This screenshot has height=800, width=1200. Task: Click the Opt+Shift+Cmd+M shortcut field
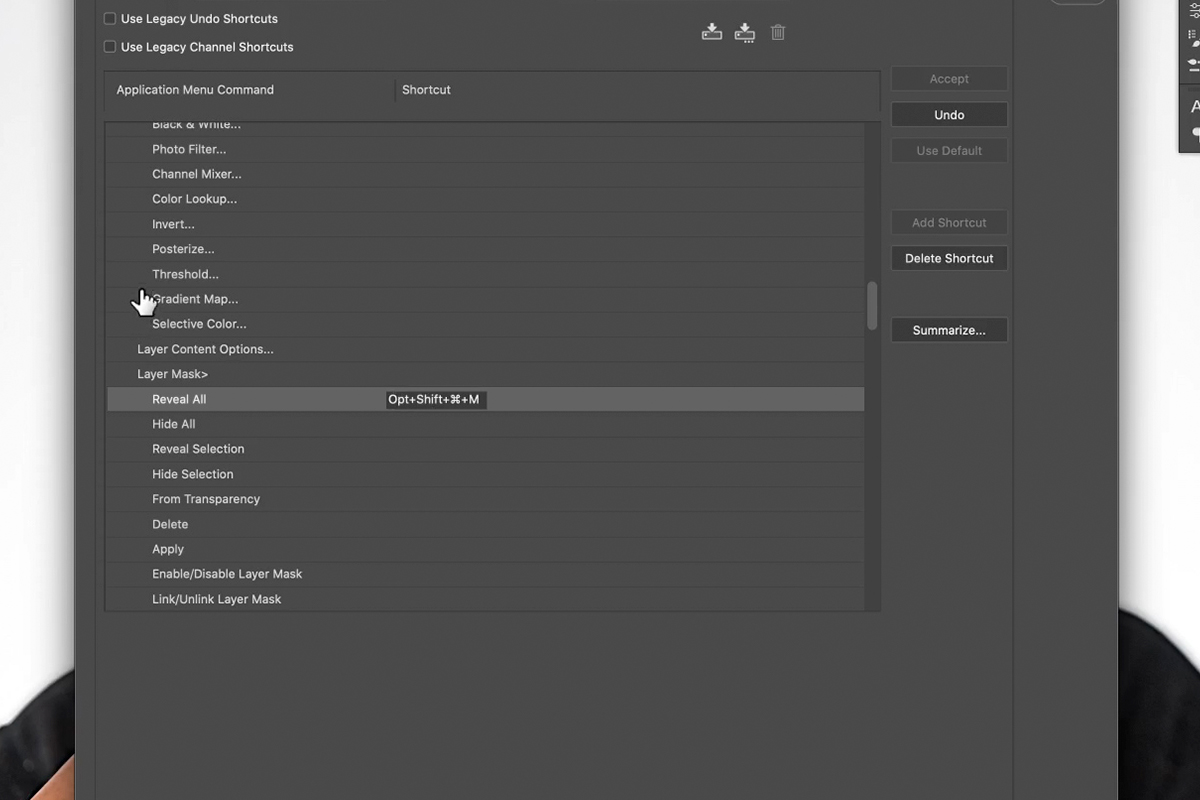tap(435, 399)
